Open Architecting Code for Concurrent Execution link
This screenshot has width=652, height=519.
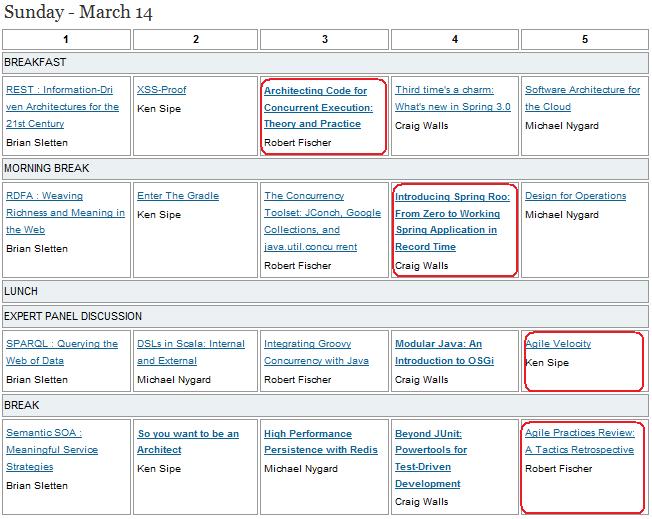click(x=319, y=107)
